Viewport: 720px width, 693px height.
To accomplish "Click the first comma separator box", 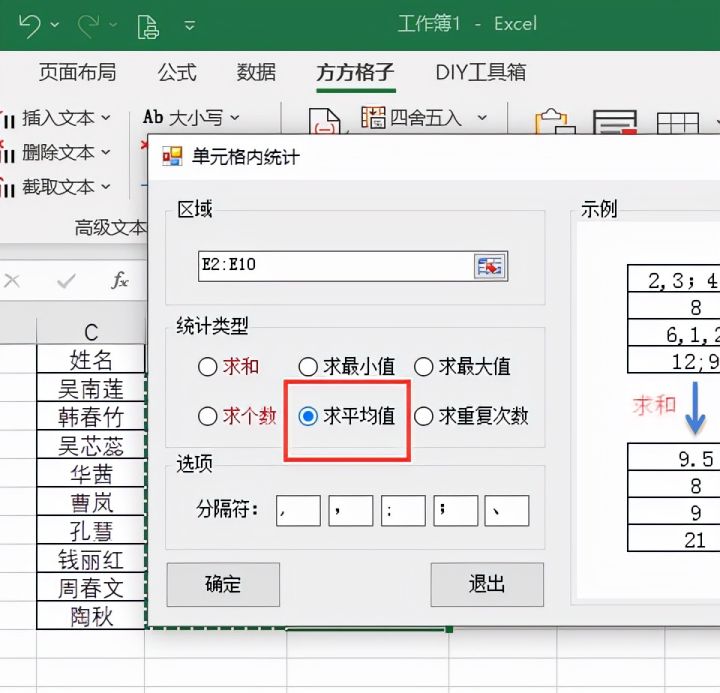I will [298, 510].
